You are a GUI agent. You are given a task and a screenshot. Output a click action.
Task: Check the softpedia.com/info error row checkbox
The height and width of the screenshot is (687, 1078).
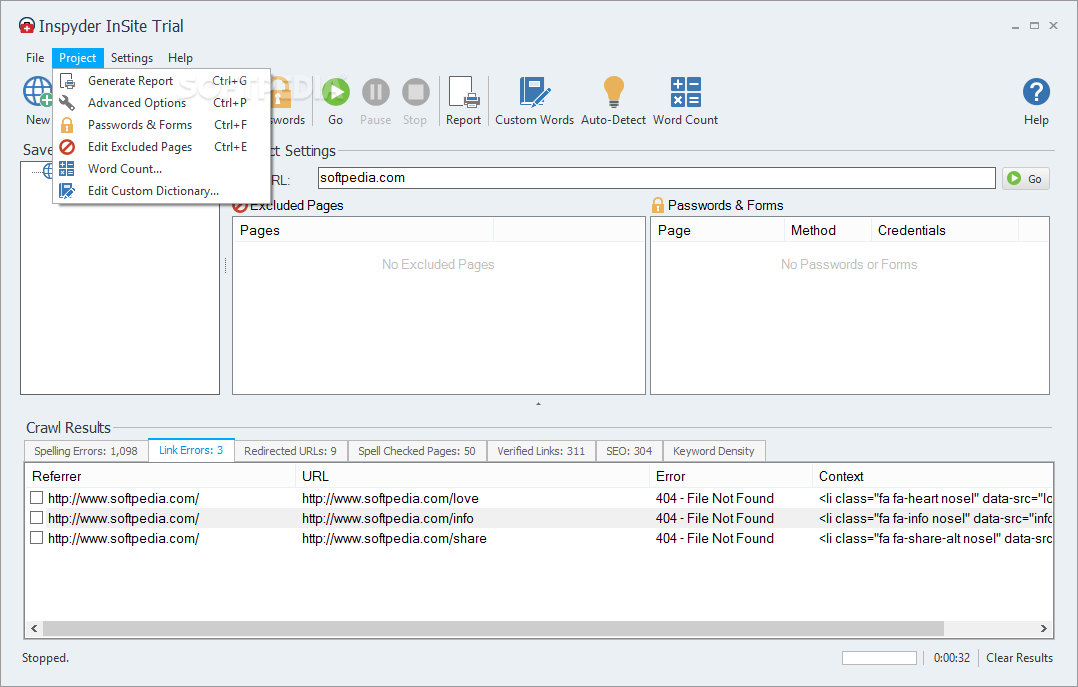36,517
